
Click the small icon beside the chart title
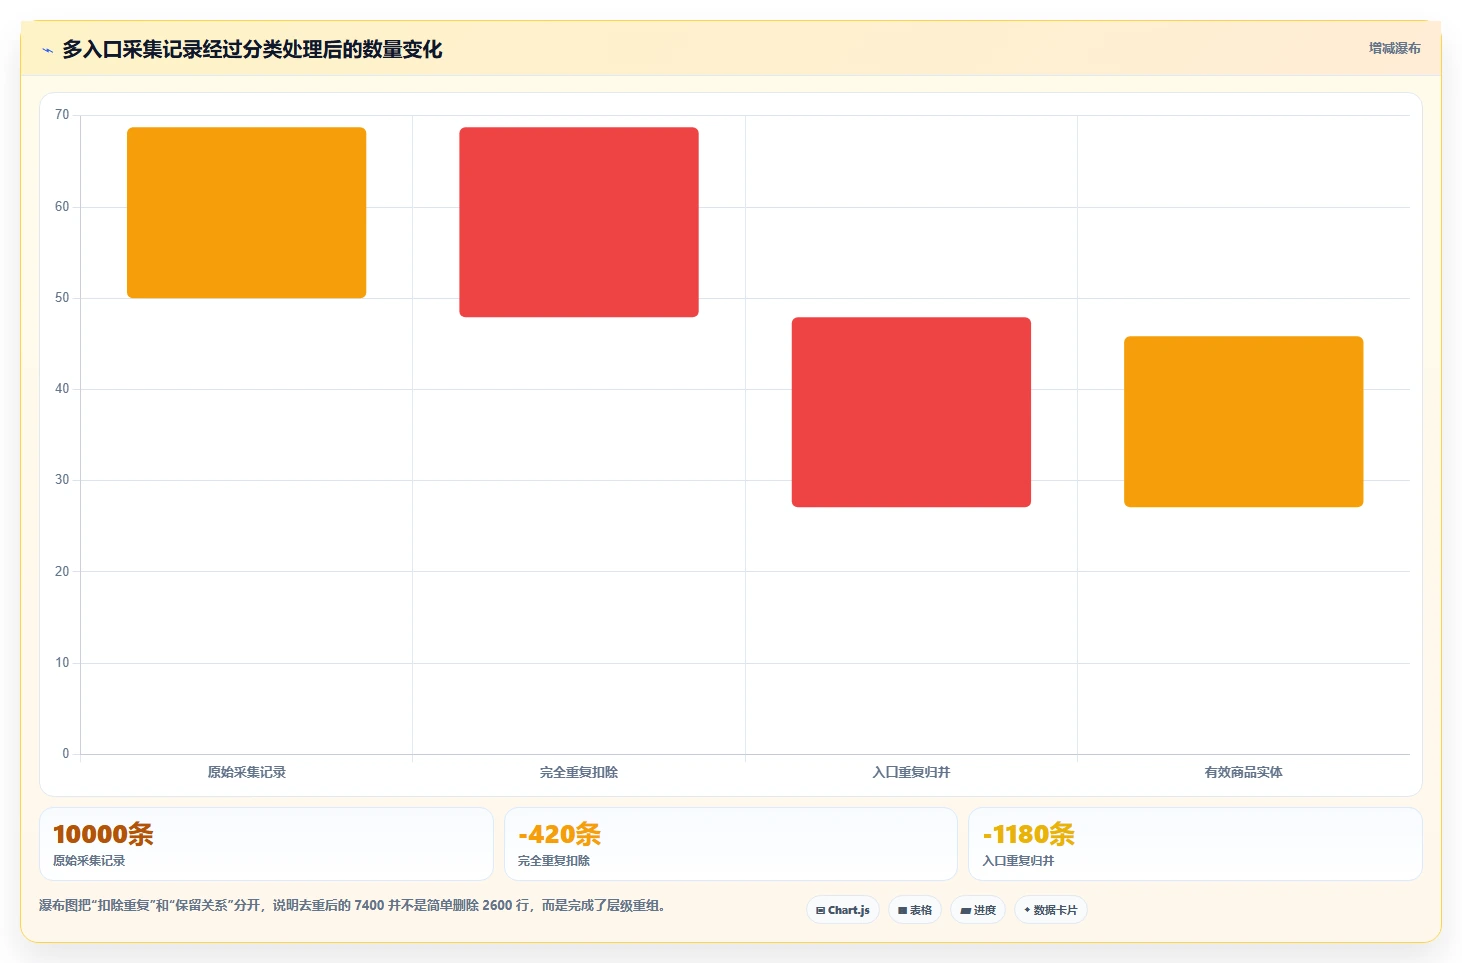tap(47, 50)
